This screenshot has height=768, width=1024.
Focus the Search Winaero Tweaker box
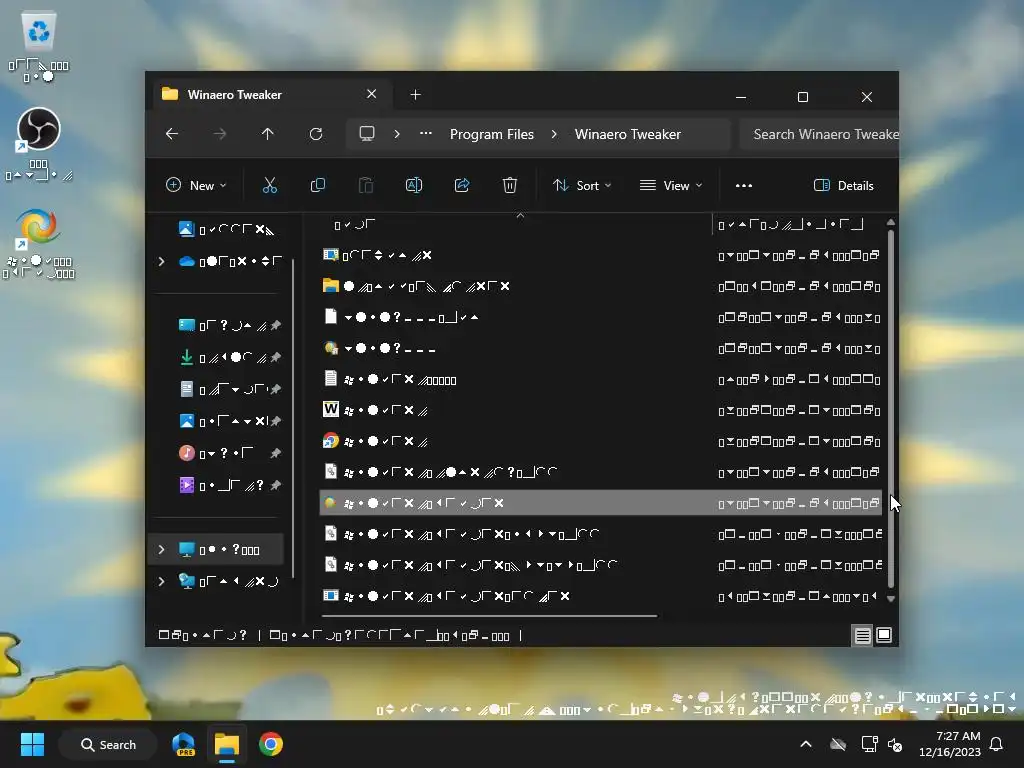point(819,134)
